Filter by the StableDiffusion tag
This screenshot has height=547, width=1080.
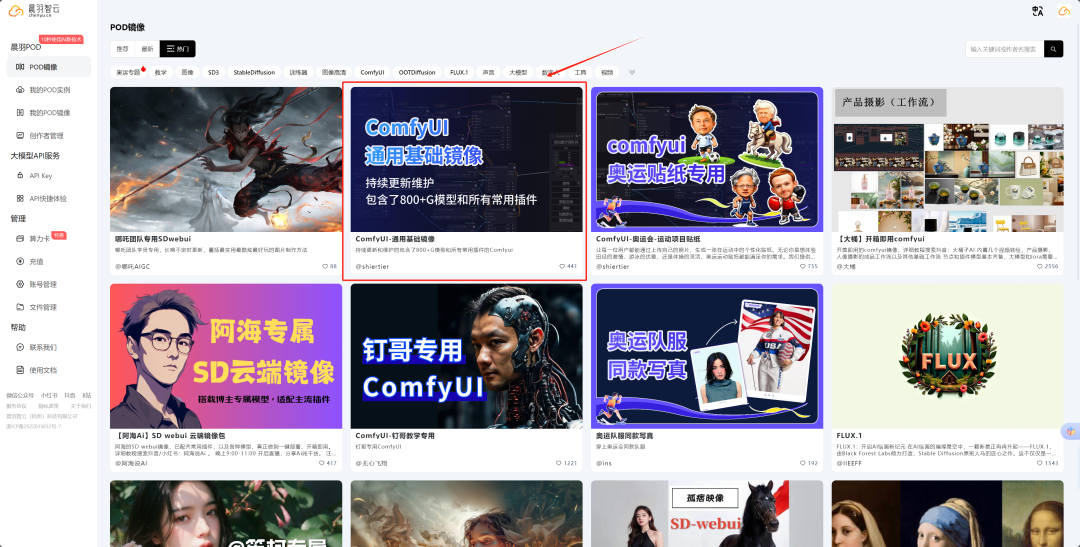(254, 72)
